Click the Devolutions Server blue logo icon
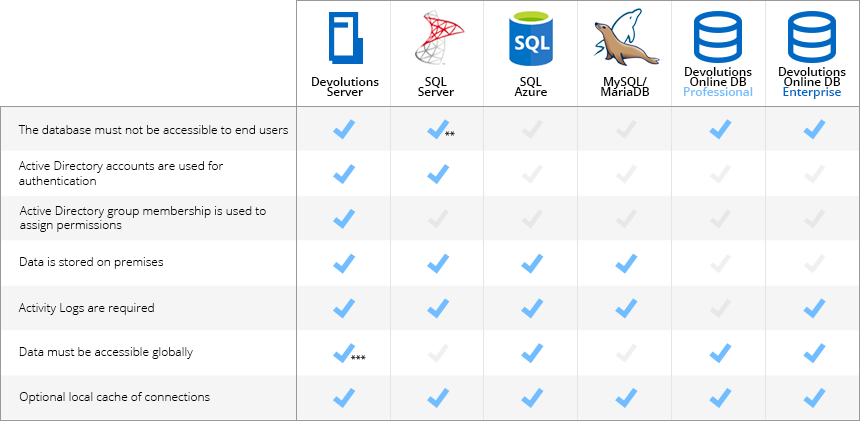 (346, 38)
